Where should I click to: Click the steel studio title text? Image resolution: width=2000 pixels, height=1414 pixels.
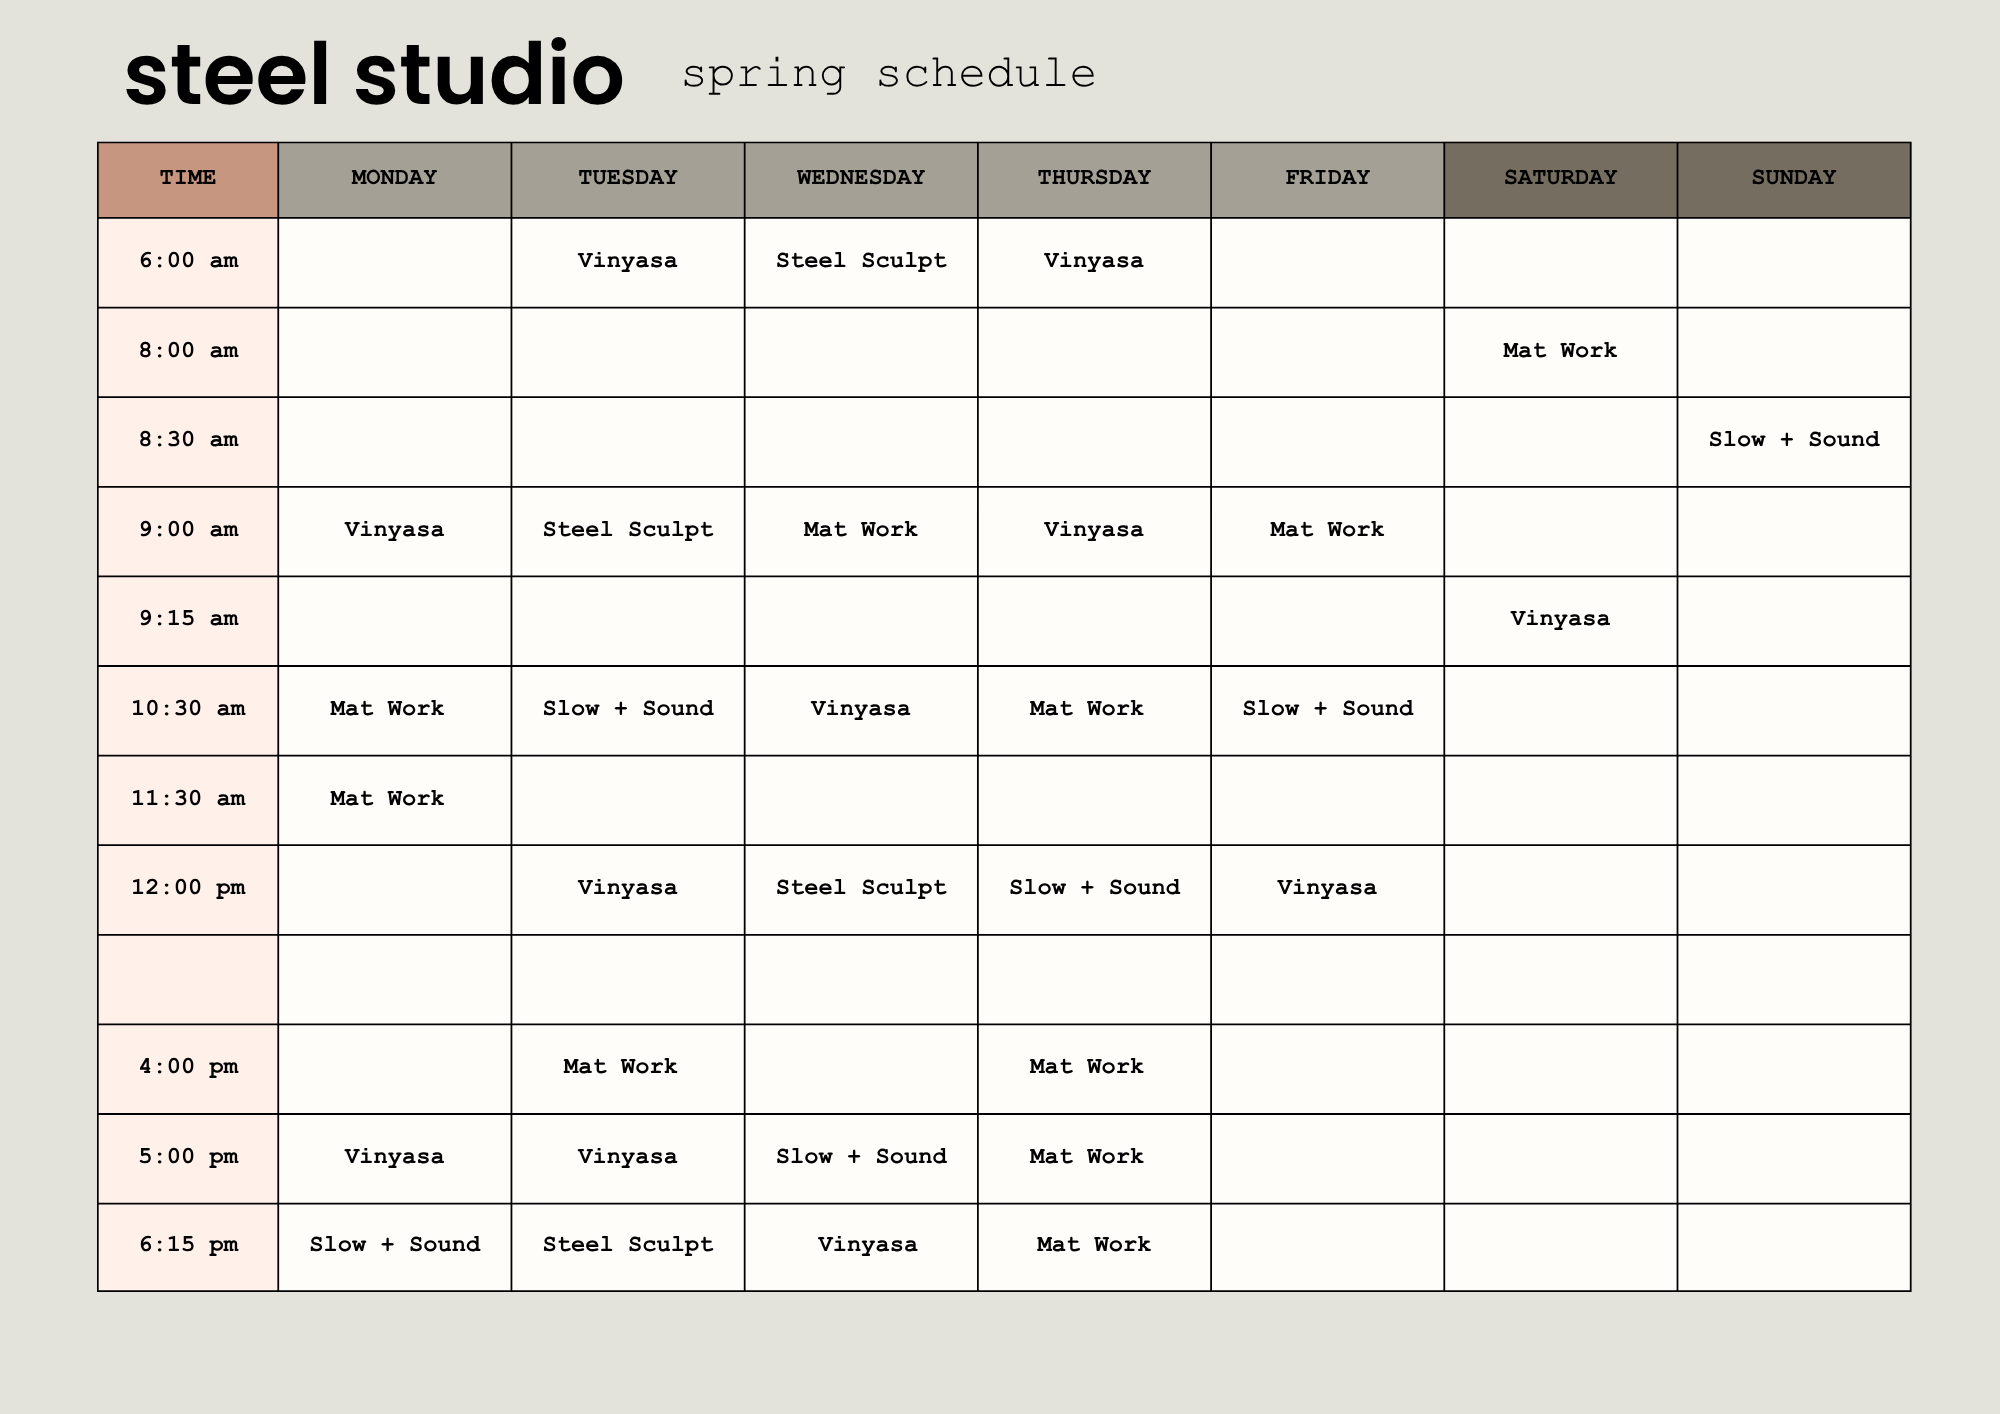(x=374, y=75)
